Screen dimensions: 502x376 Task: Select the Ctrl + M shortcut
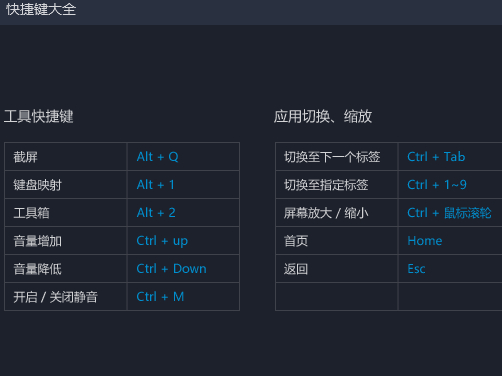tap(160, 297)
